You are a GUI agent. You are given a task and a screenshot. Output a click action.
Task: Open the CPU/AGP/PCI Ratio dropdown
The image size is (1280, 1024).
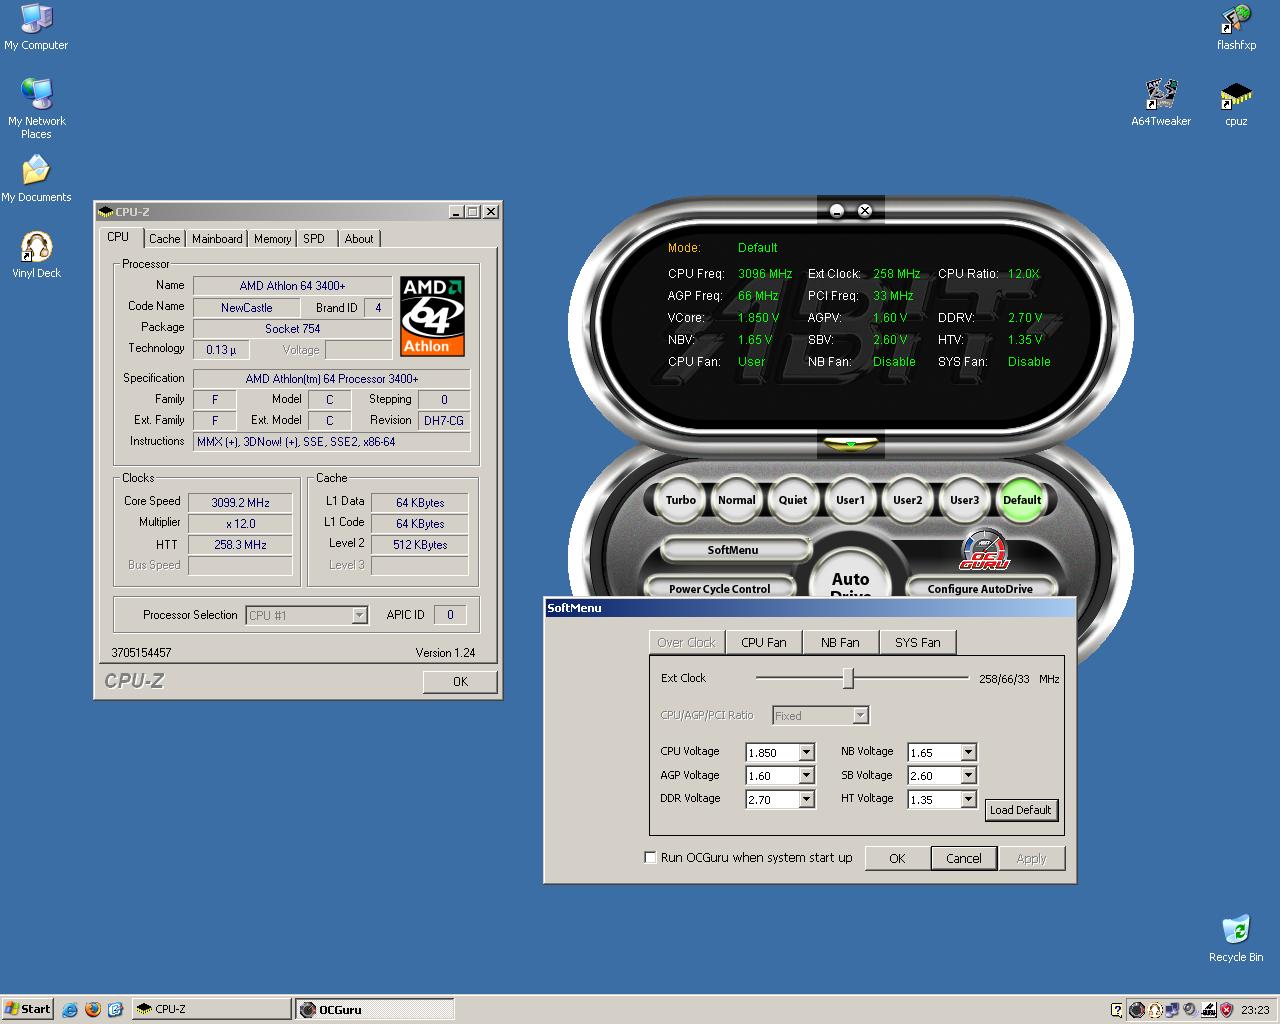(859, 716)
